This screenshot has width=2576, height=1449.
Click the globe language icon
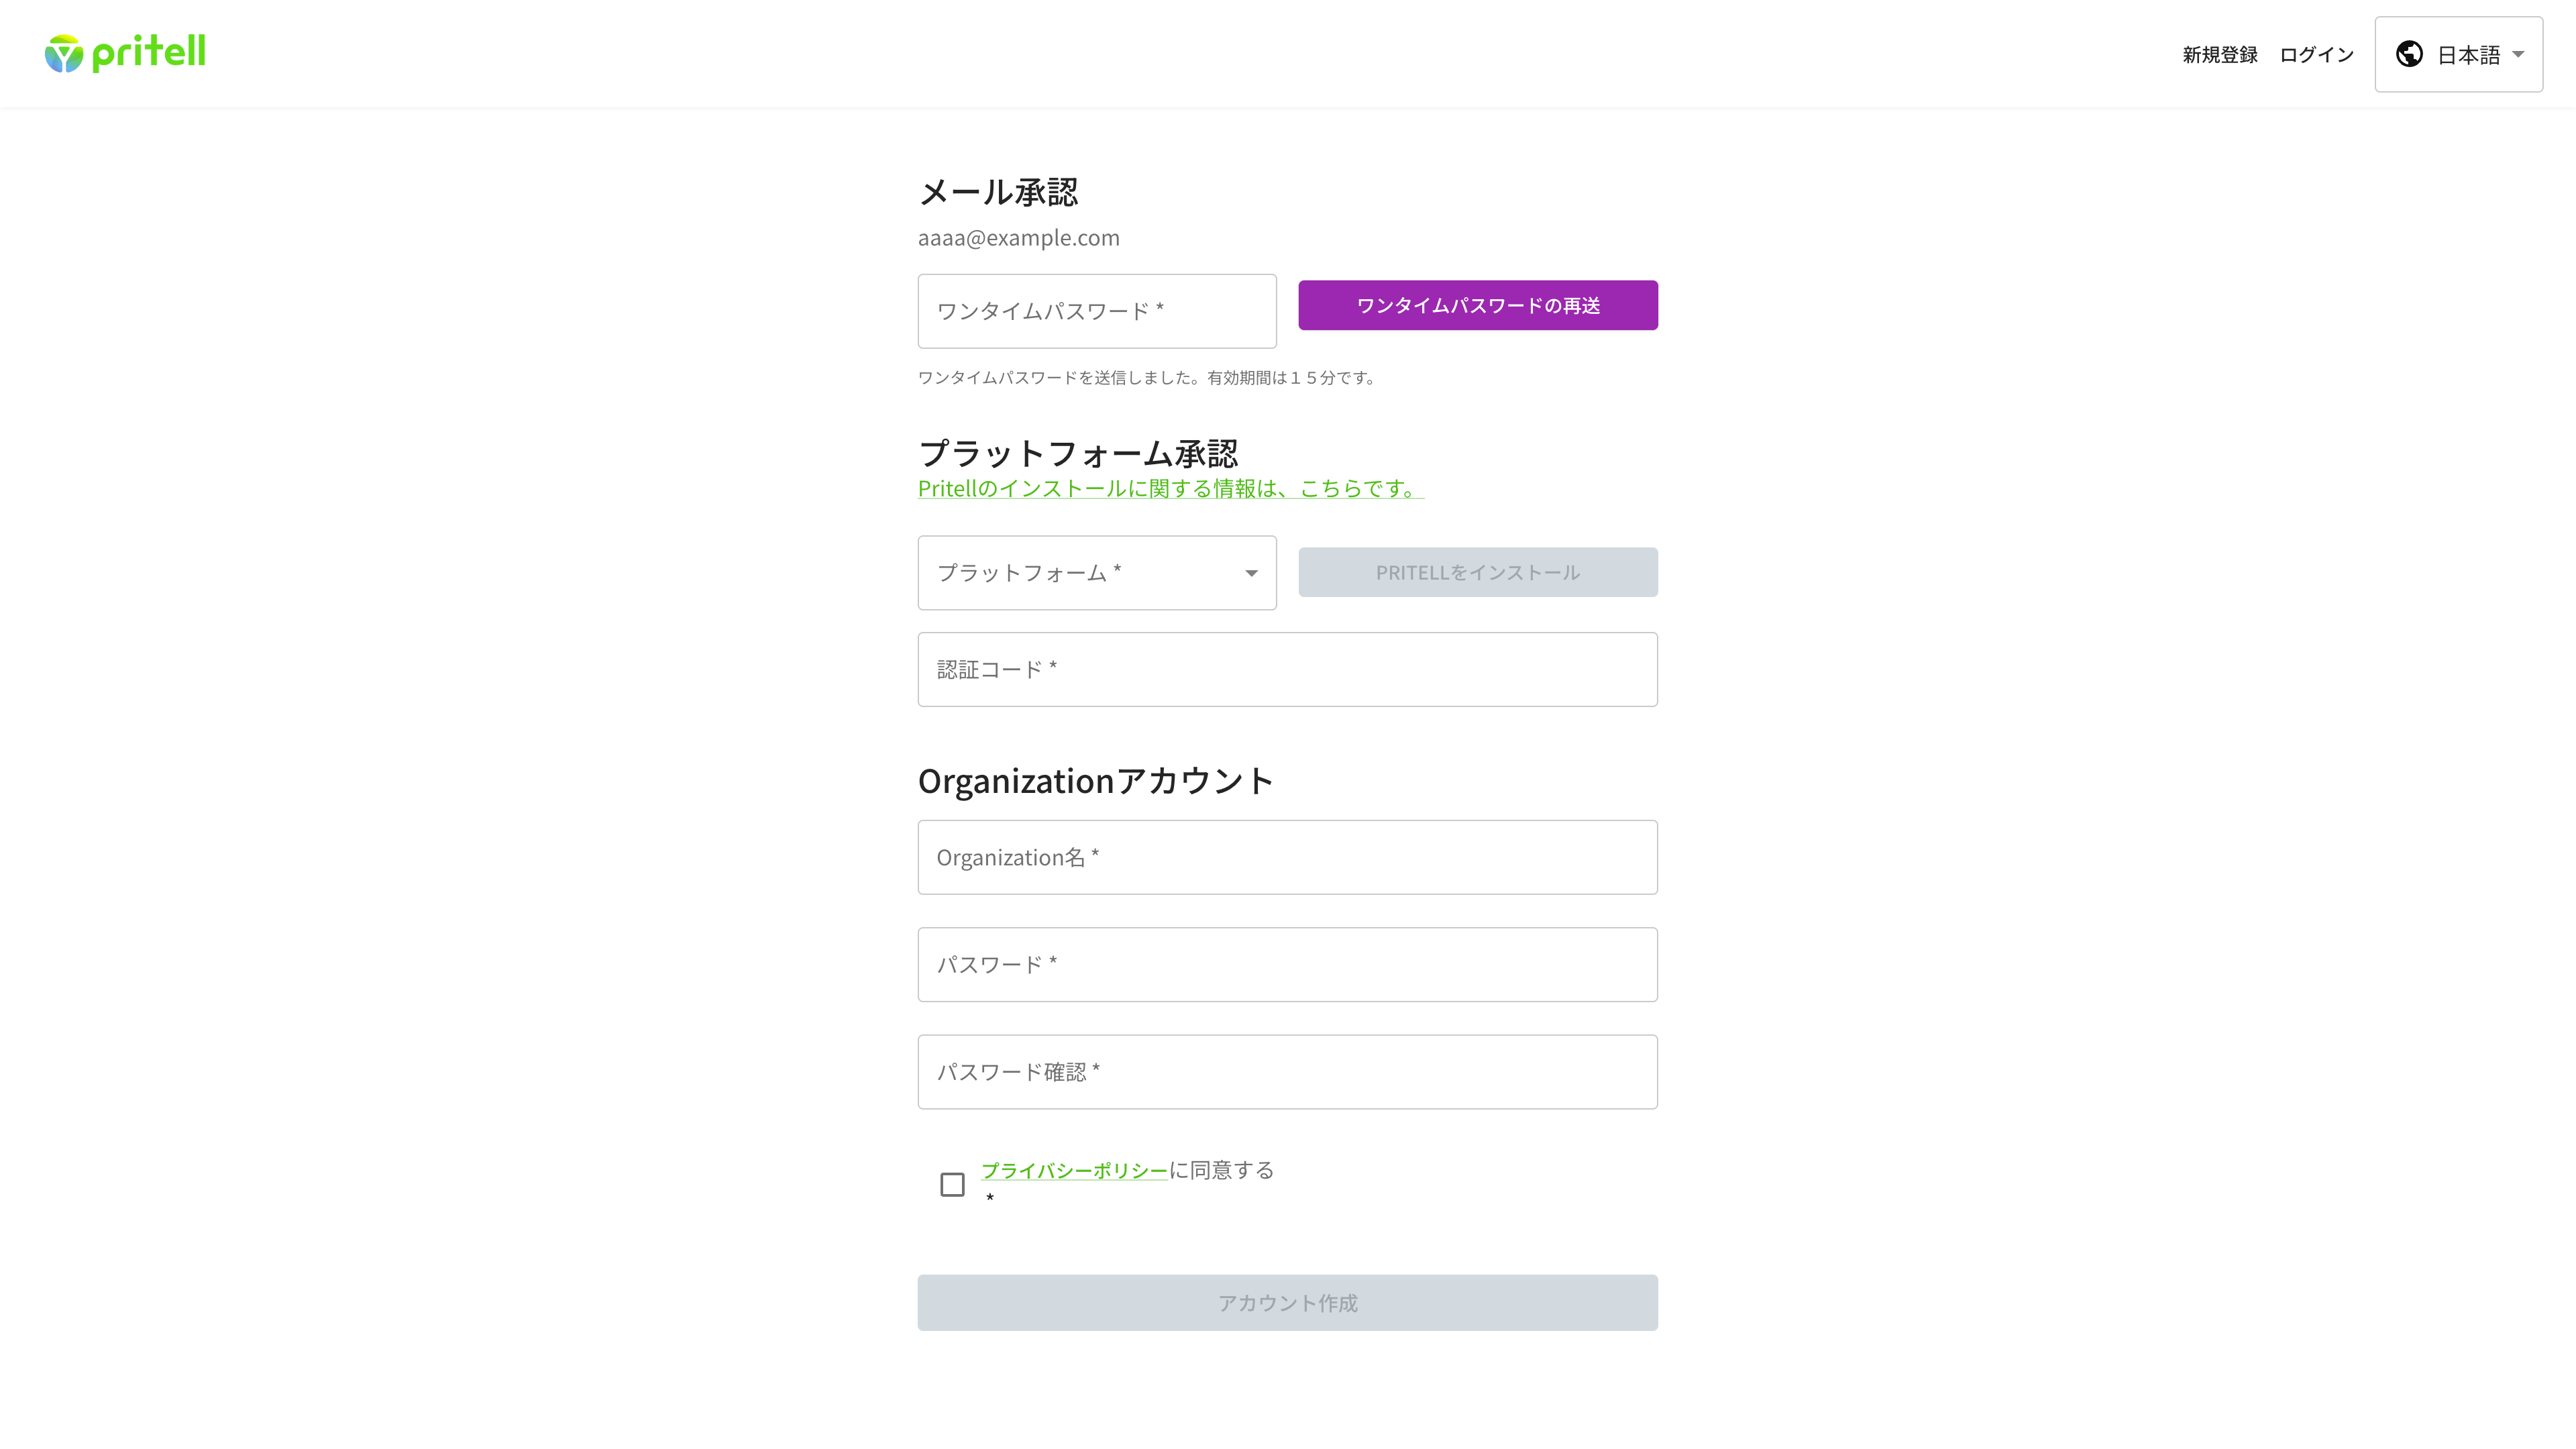point(2409,54)
